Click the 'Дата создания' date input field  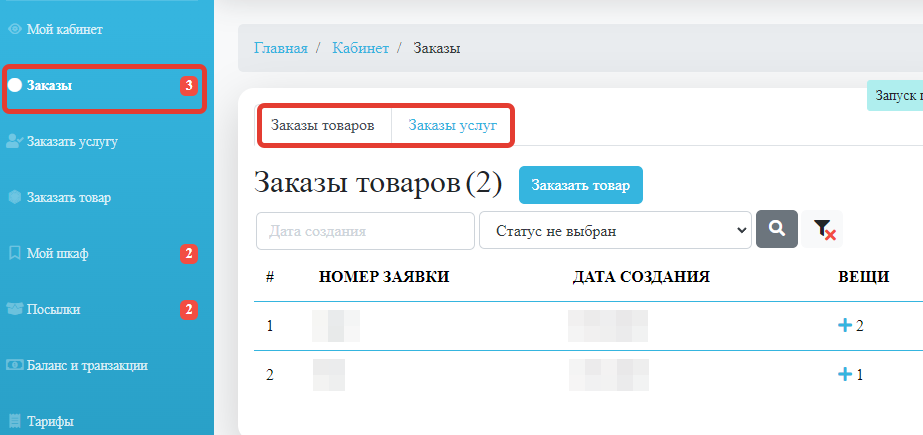pyautogui.click(x=365, y=230)
